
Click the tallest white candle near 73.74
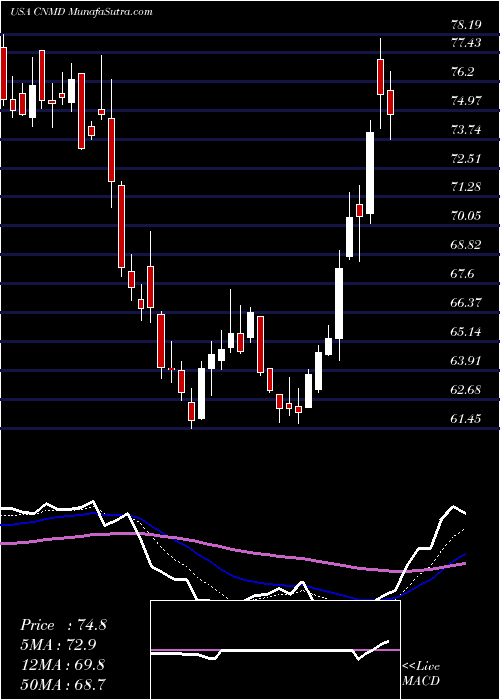370,173
